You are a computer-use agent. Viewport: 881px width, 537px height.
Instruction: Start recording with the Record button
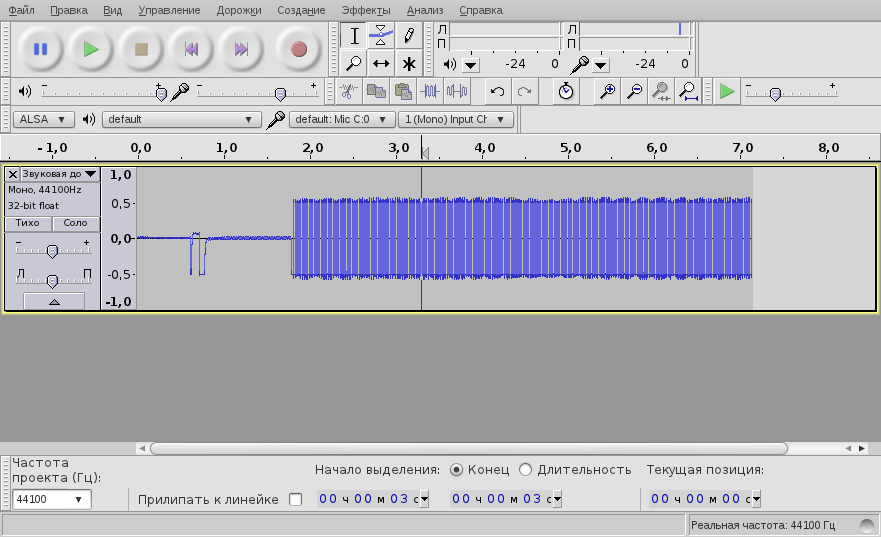tap(299, 49)
